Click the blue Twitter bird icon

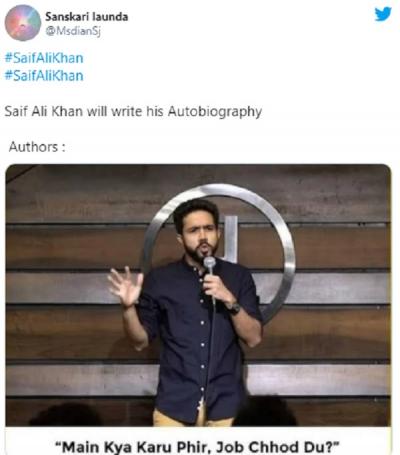pyautogui.click(x=383, y=14)
